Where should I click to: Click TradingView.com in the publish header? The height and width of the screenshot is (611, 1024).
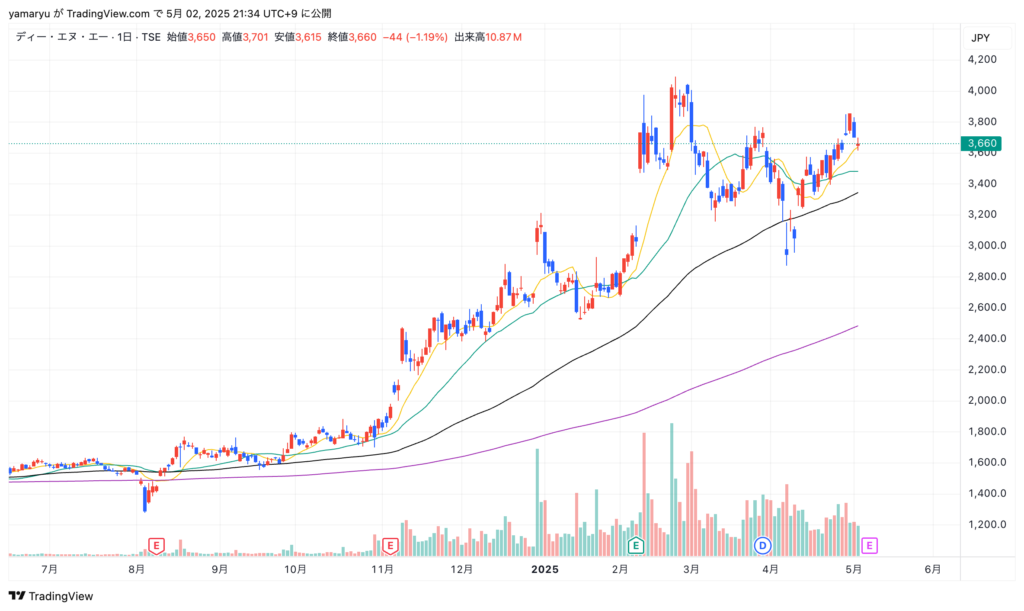108,14
